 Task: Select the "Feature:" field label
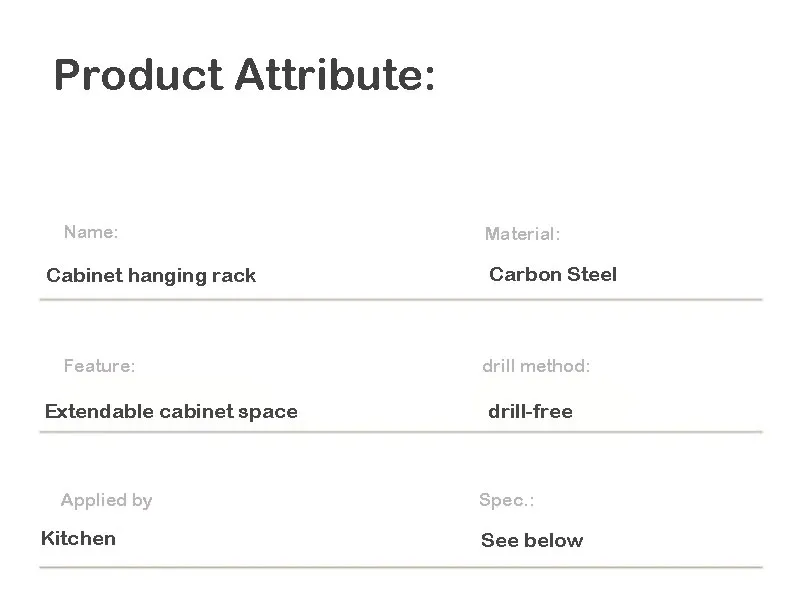coord(99,366)
